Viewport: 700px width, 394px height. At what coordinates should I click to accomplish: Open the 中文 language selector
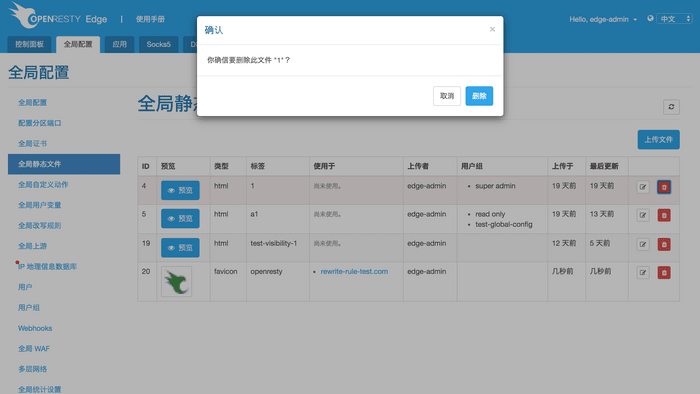coord(674,19)
